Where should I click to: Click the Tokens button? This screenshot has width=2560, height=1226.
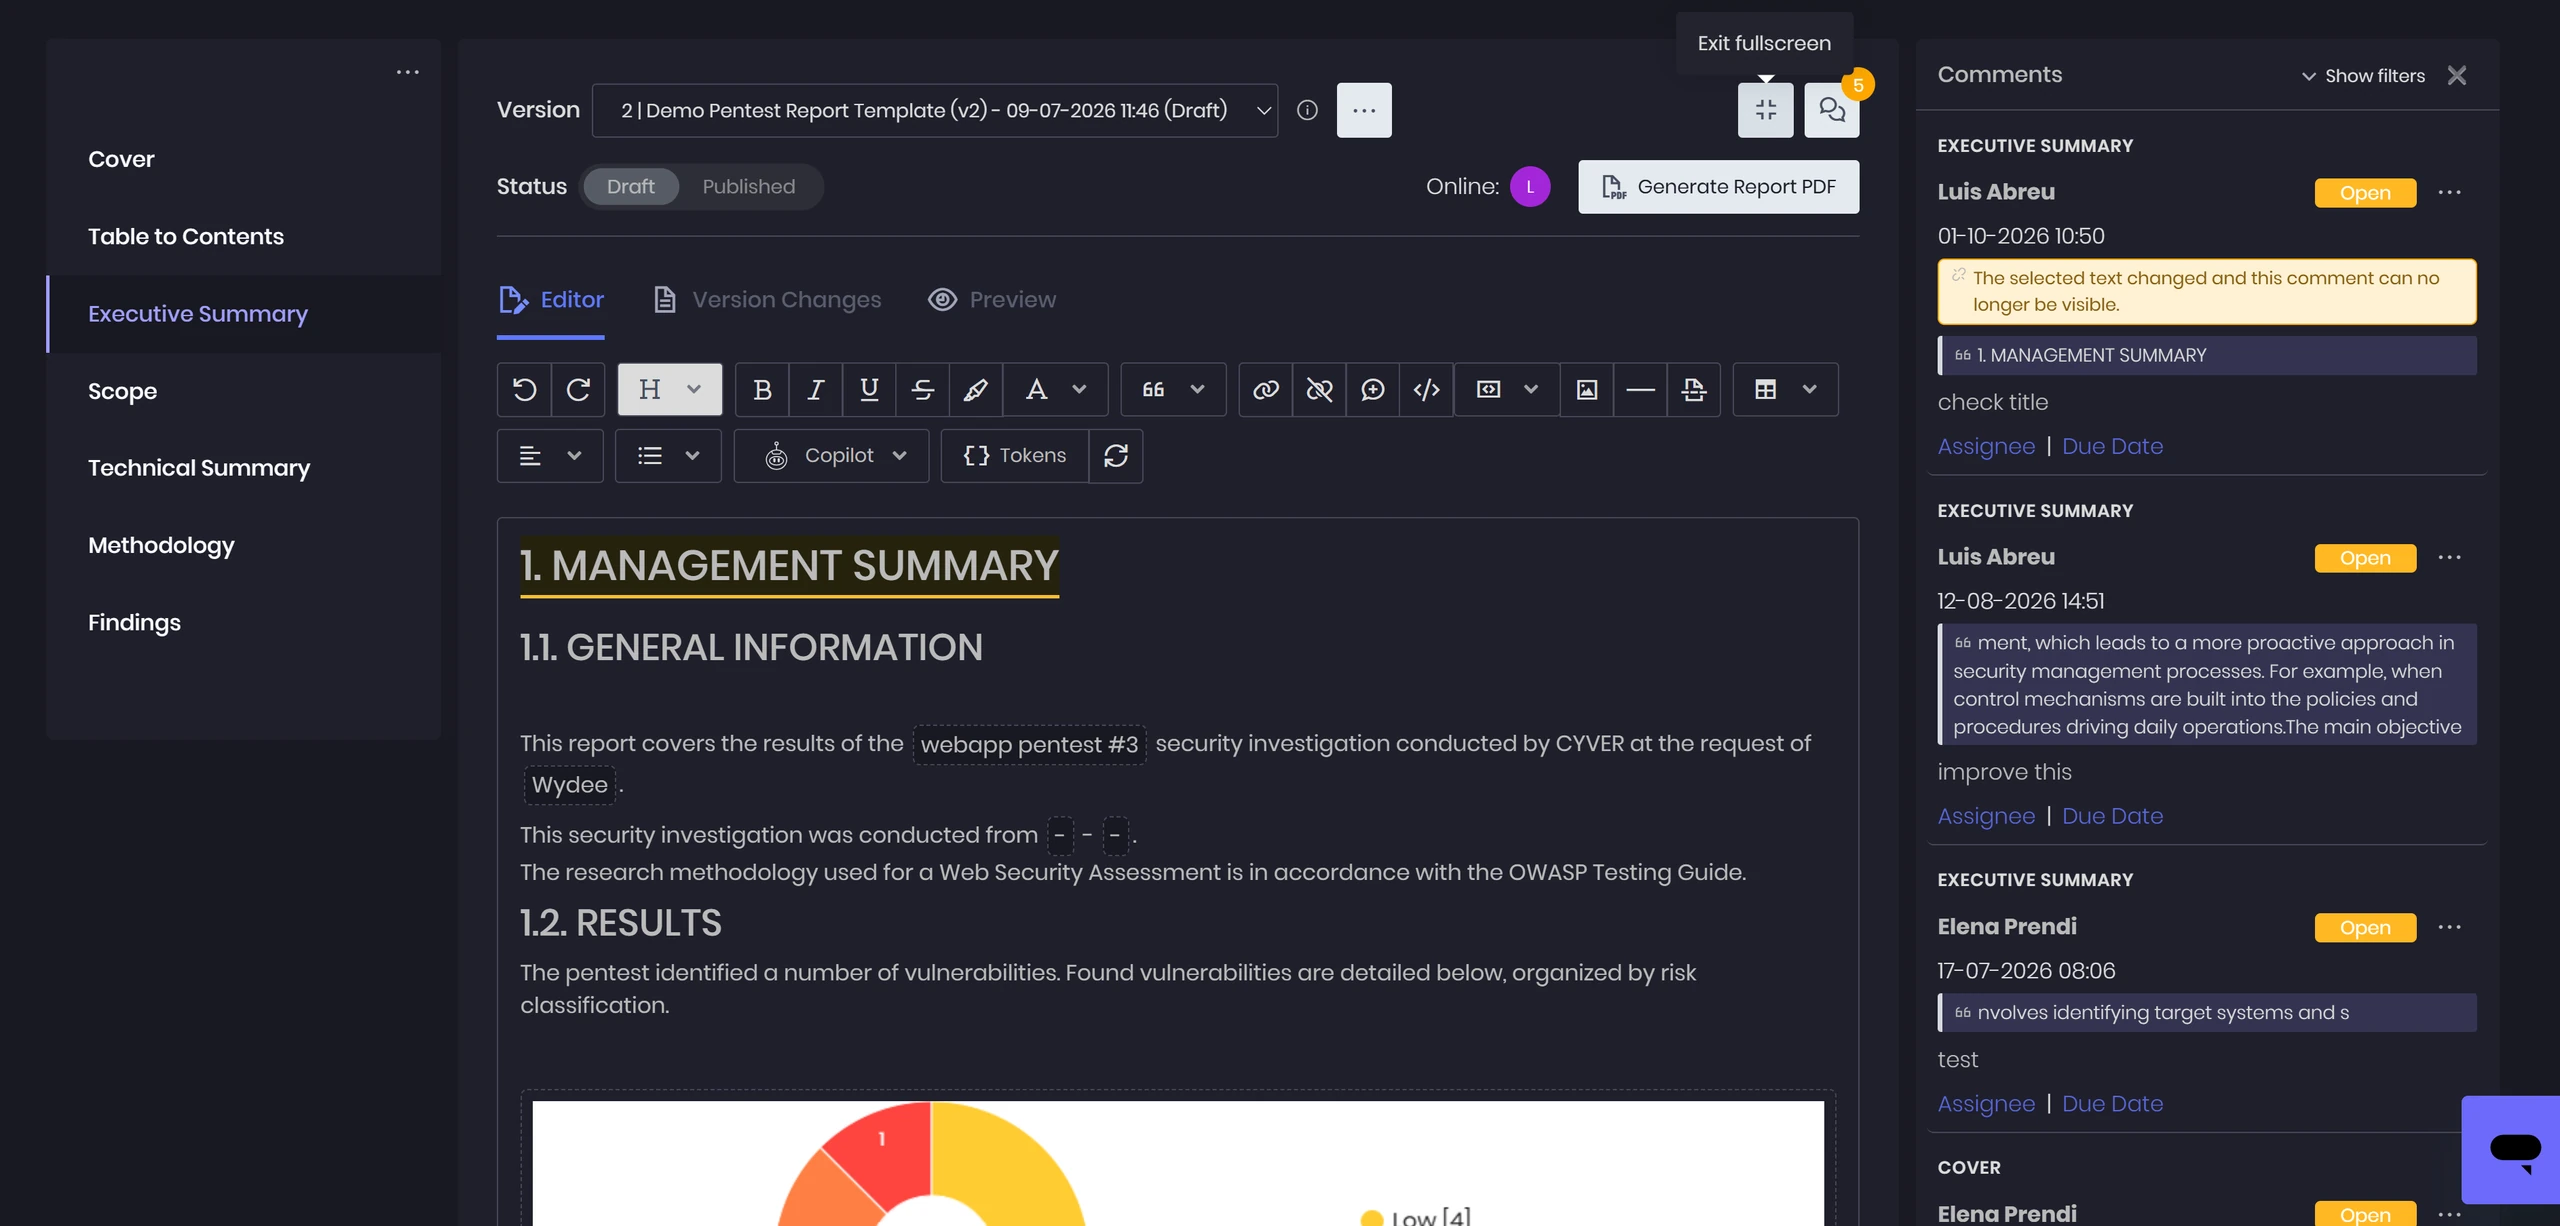click(1015, 456)
